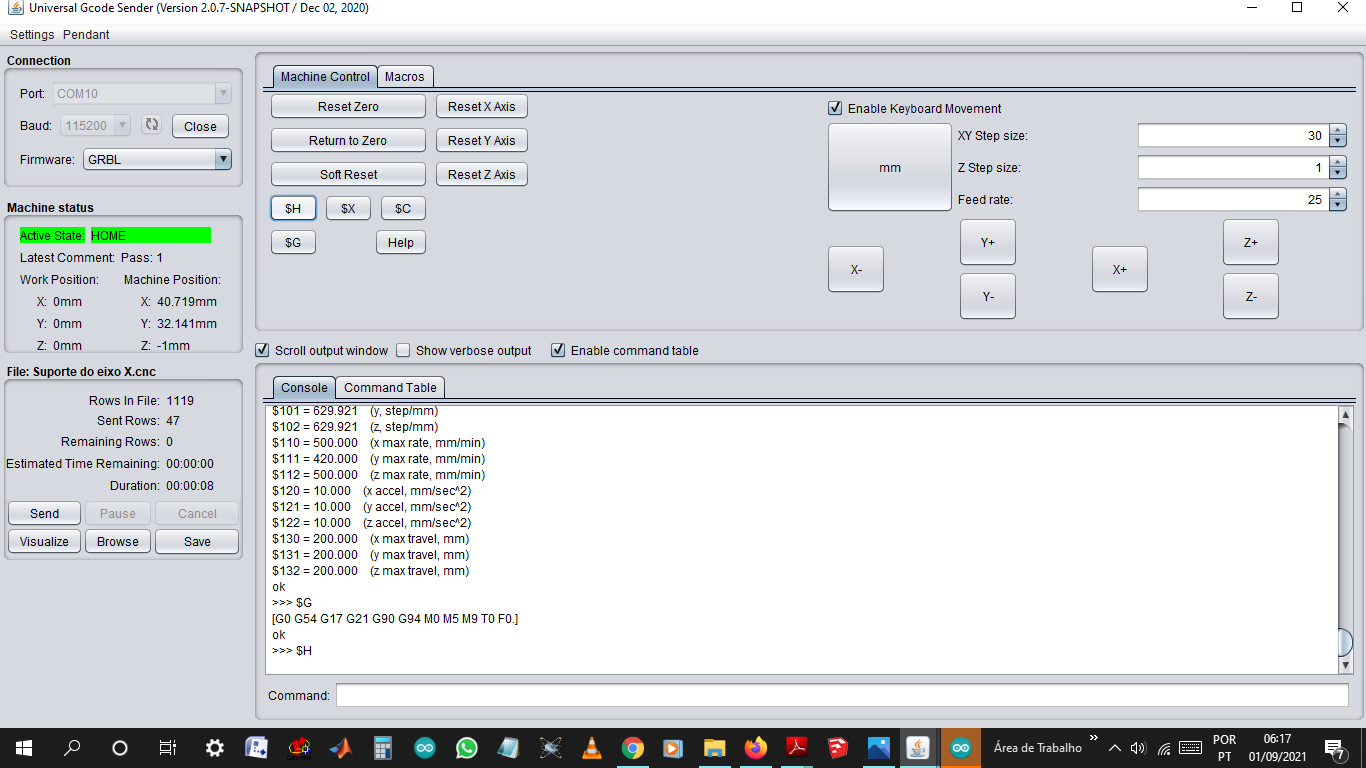This screenshot has height=768, width=1366.
Task: Open SketchUp from the taskbar
Action: [x=838, y=747]
